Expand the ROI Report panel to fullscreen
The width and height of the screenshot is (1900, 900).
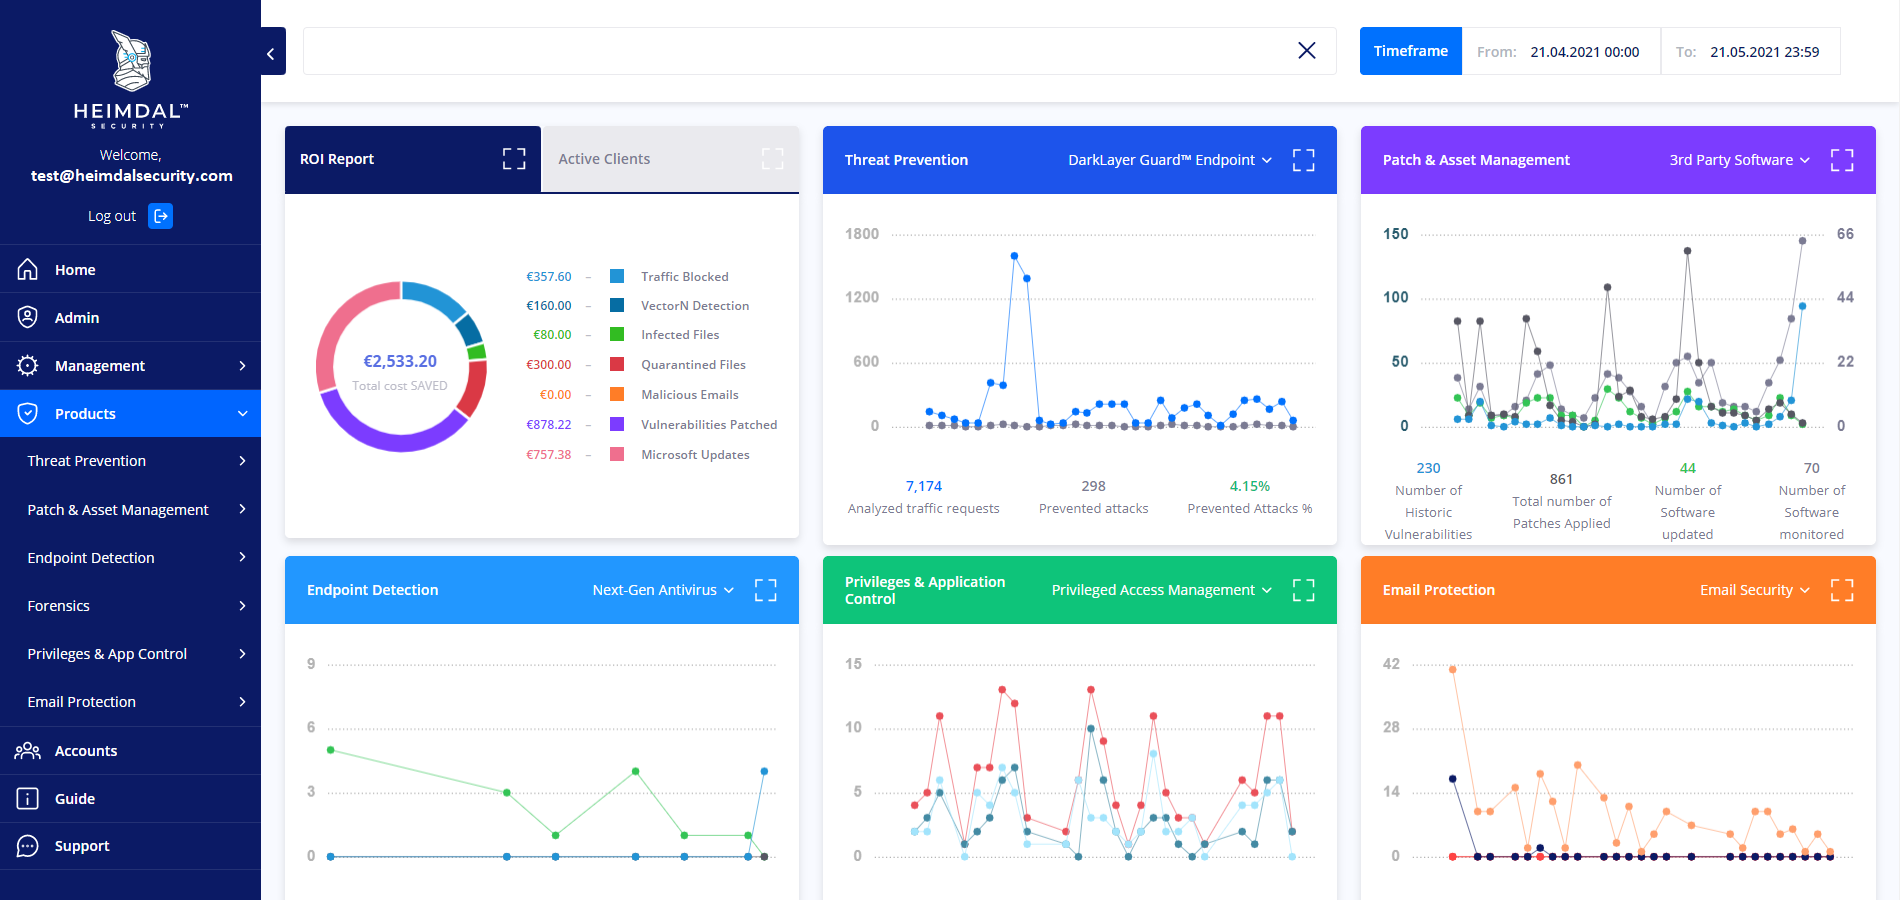tap(514, 159)
